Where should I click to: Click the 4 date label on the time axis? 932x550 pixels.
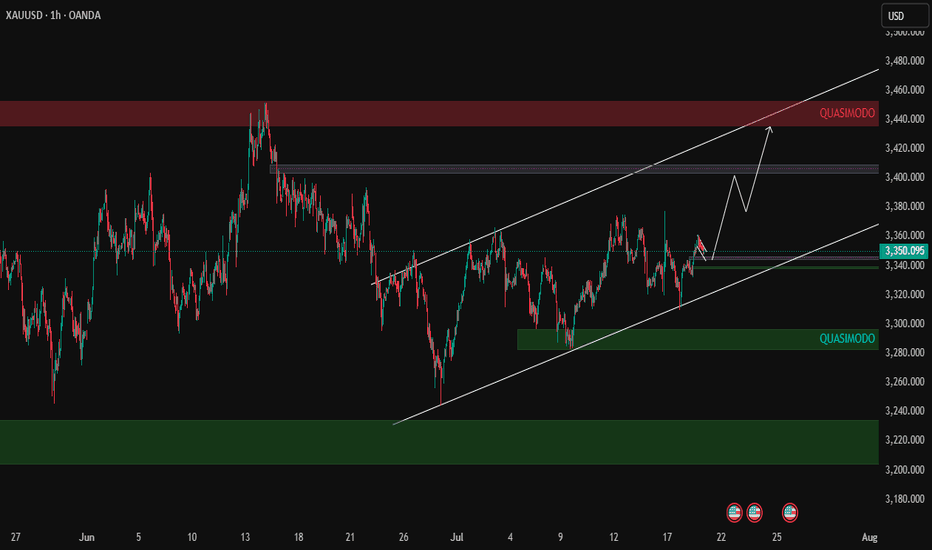(510, 538)
